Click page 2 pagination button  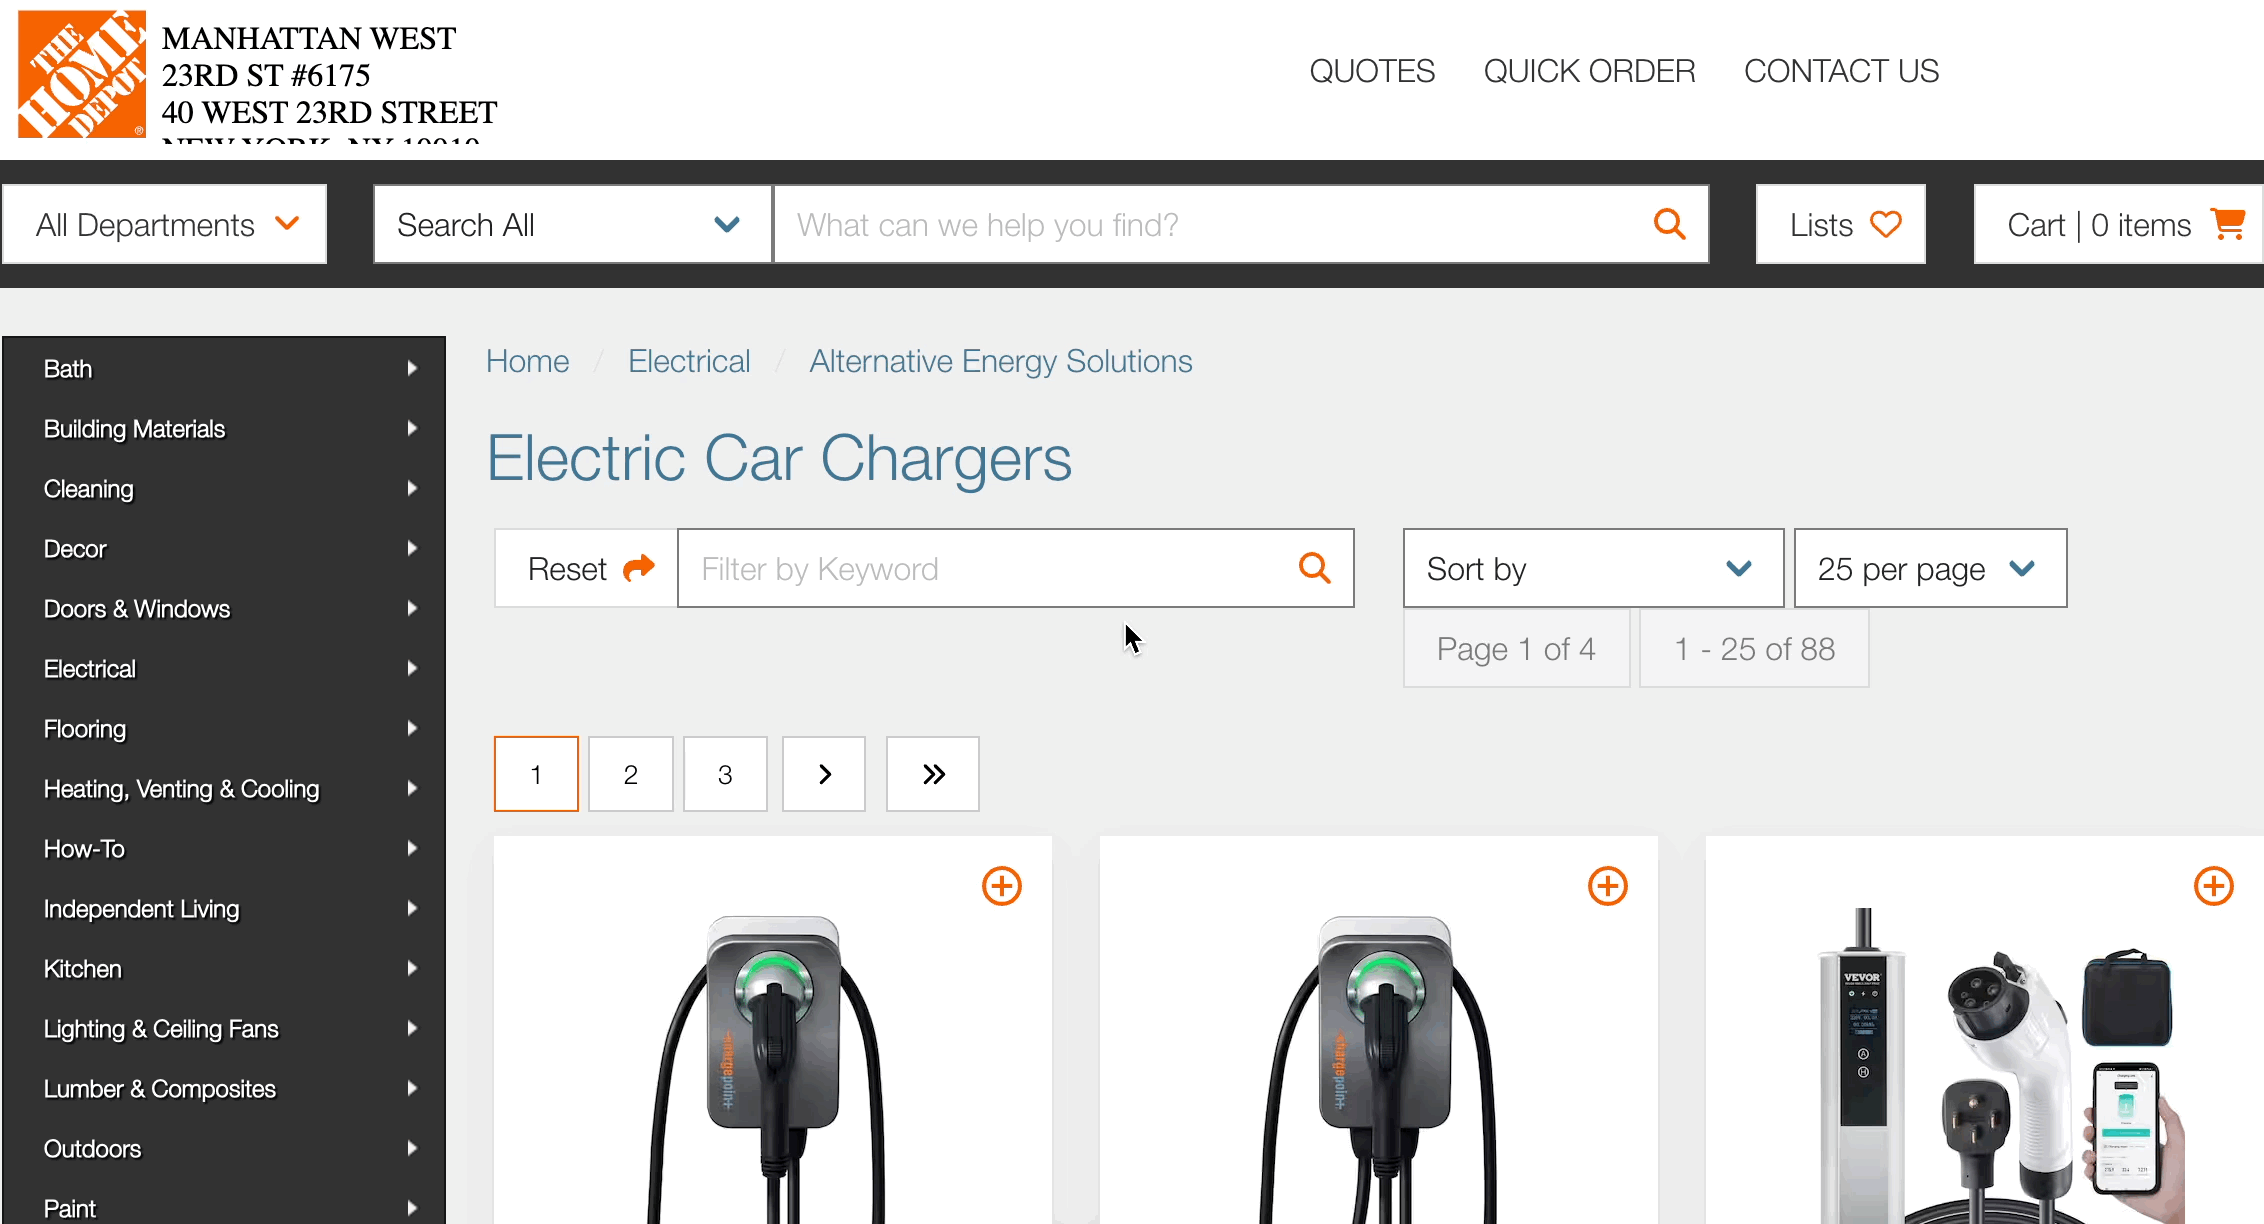coord(632,773)
